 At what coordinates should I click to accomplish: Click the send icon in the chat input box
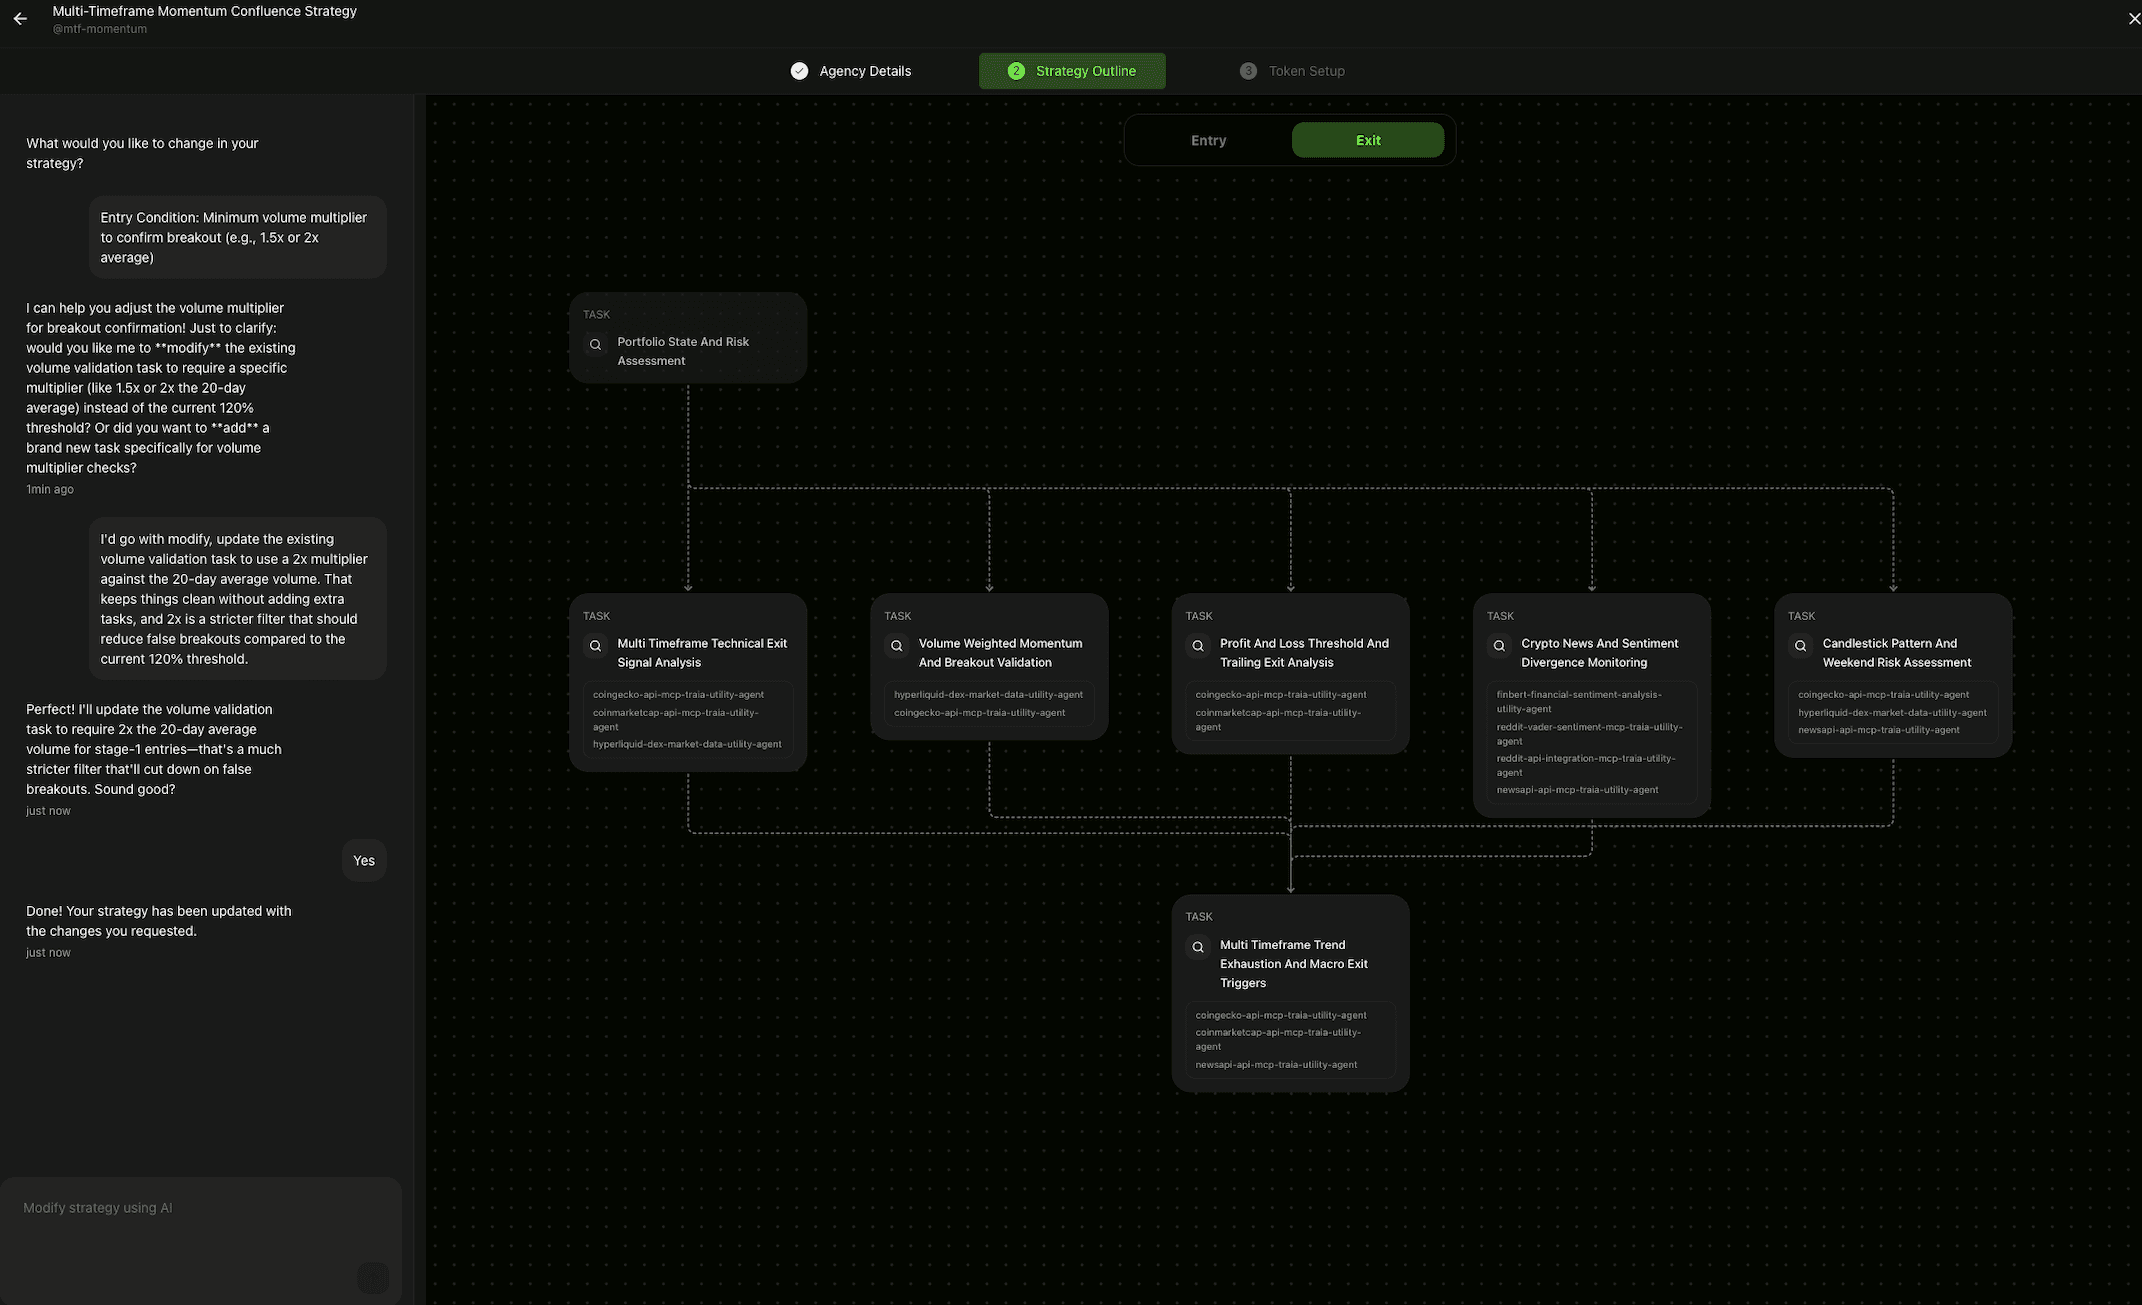click(x=373, y=1278)
